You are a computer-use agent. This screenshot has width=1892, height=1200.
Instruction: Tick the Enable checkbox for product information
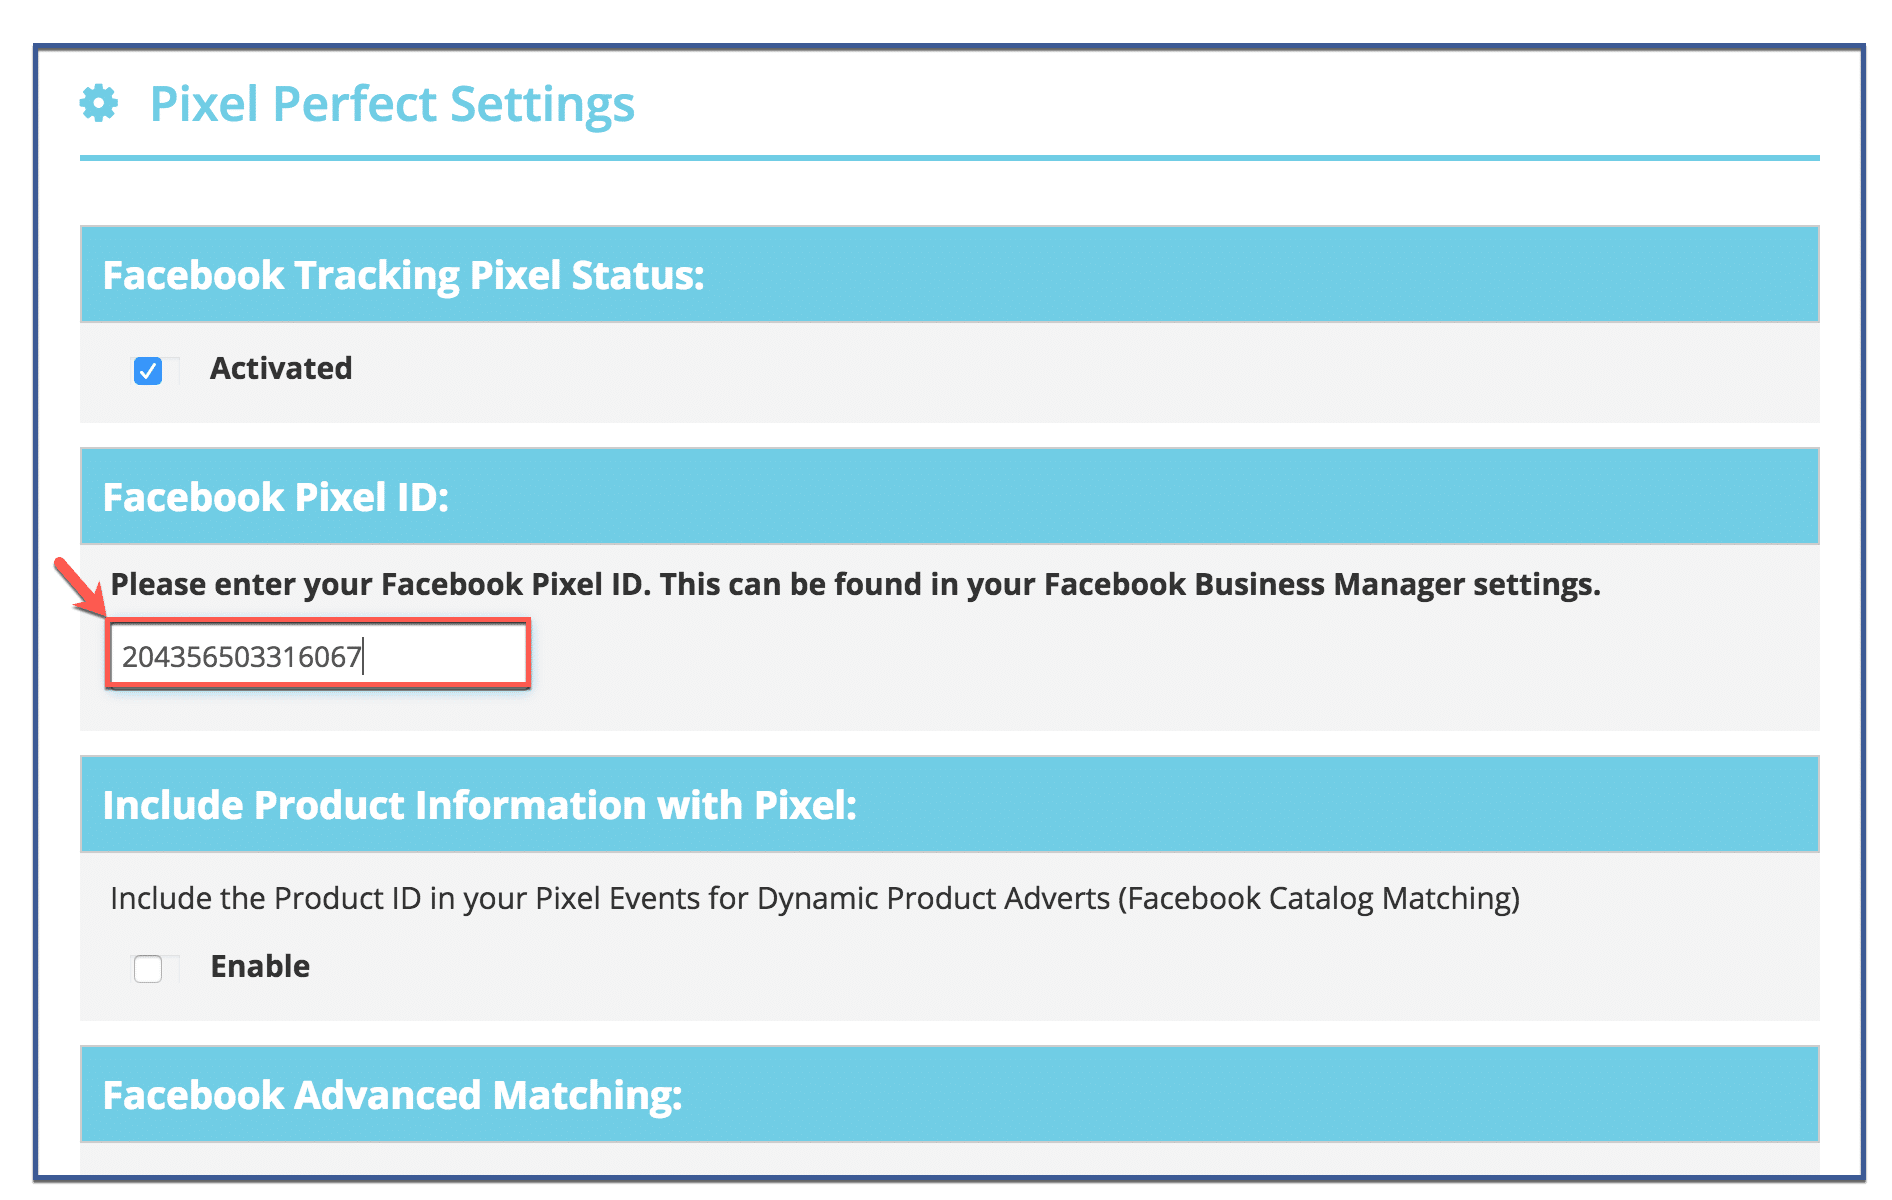click(x=148, y=968)
